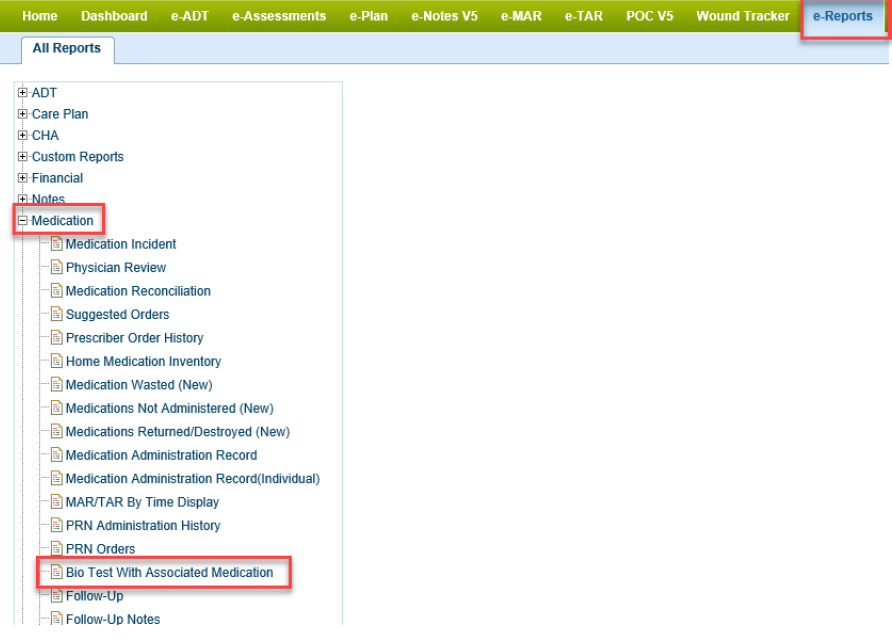Image resolution: width=892 pixels, height=641 pixels.
Task: Open the Physician Review report
Action: (x=116, y=267)
